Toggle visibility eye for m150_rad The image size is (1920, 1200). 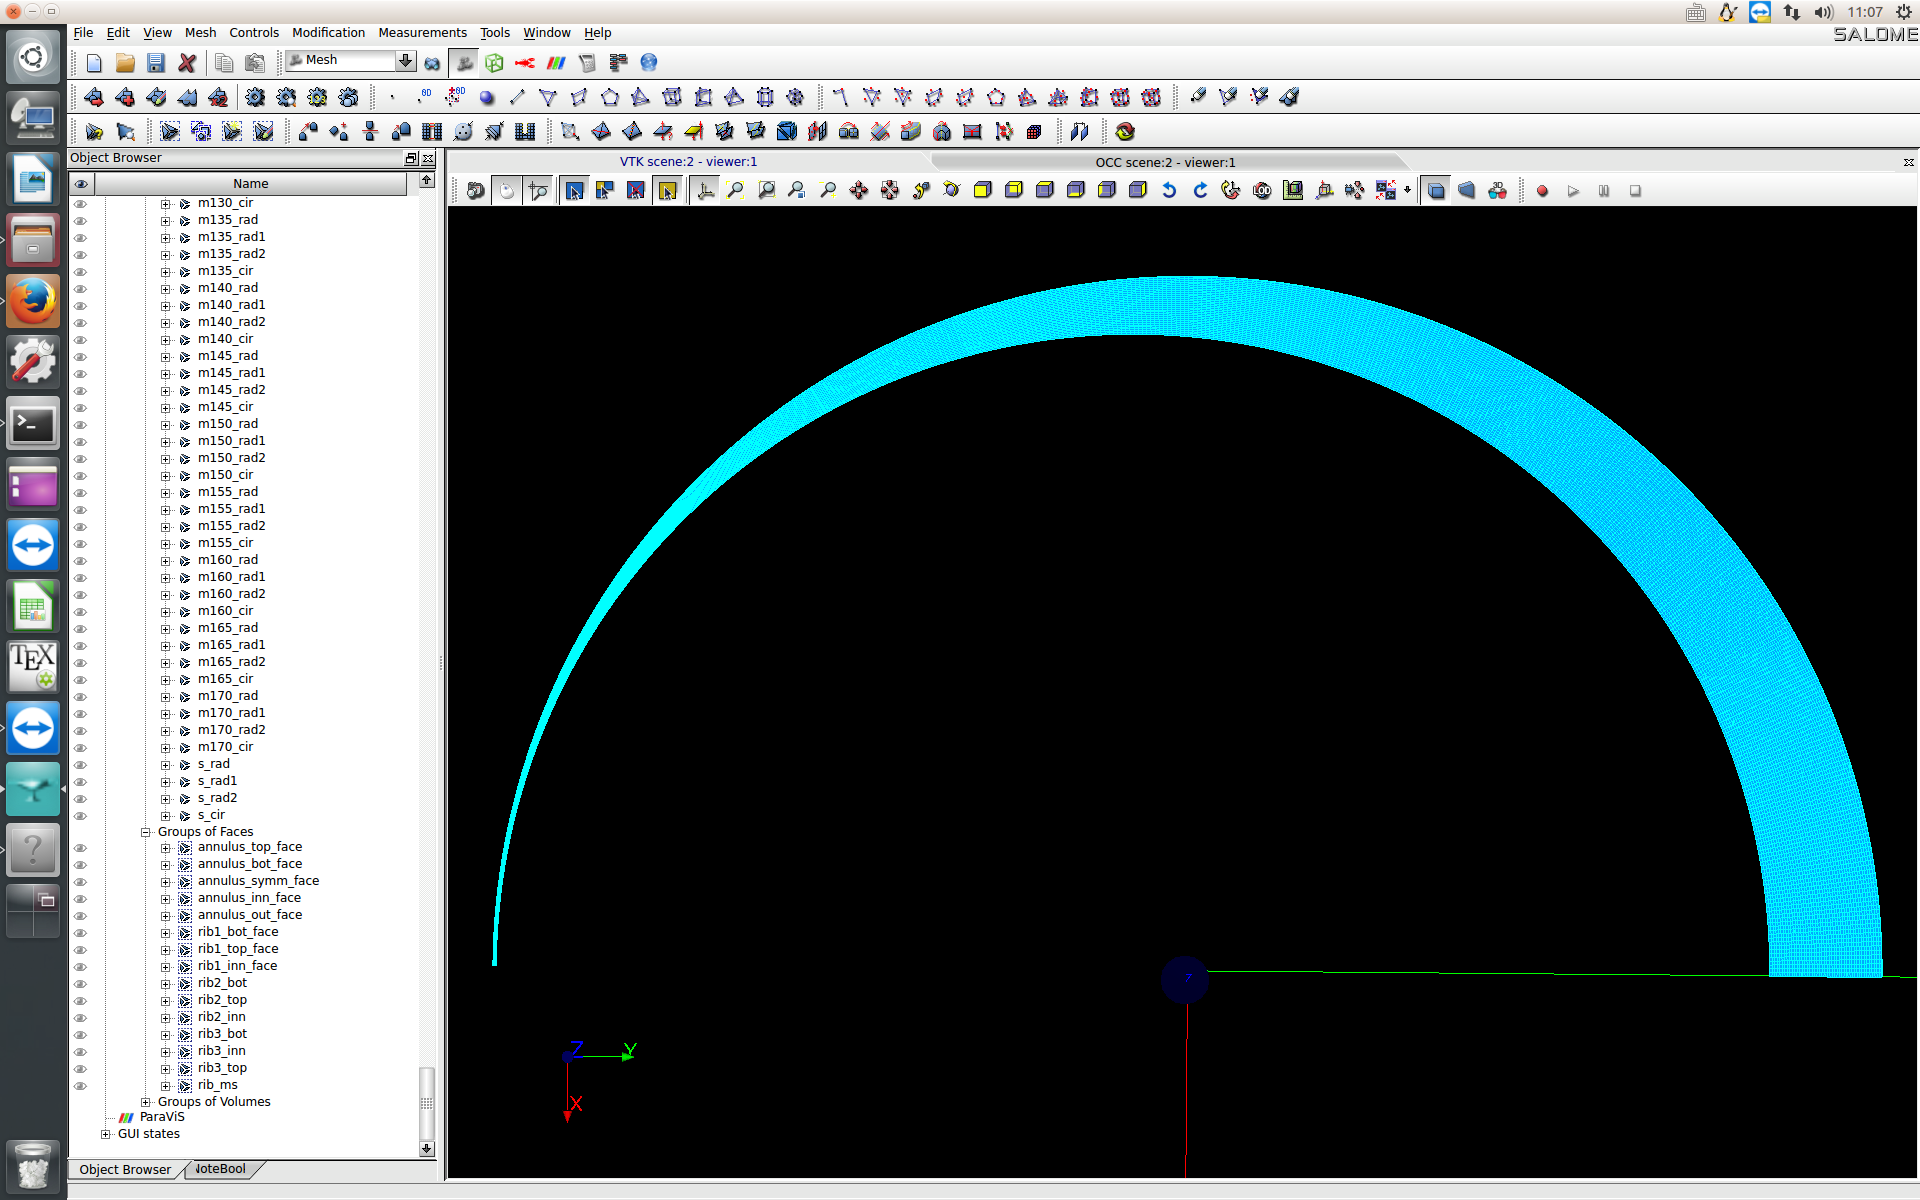tap(81, 424)
